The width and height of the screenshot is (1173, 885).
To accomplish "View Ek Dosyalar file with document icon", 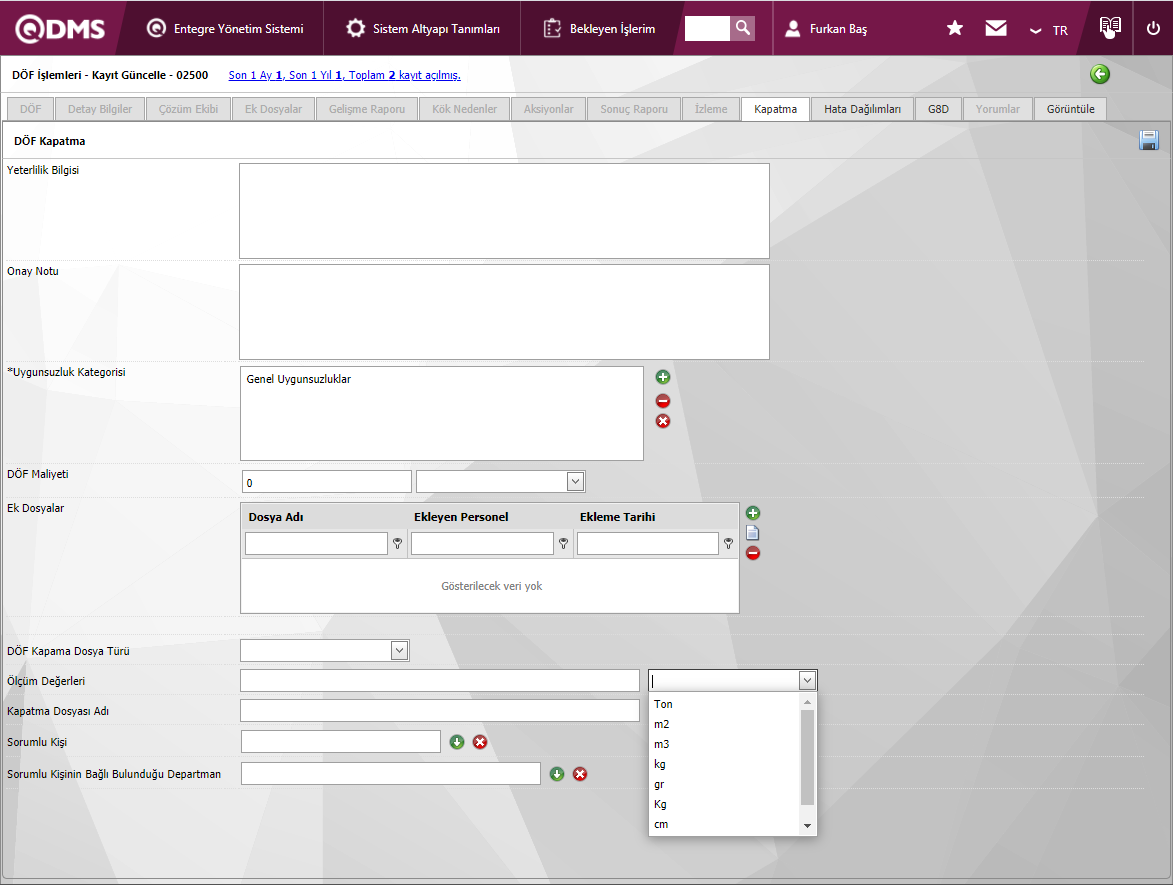I will point(753,533).
